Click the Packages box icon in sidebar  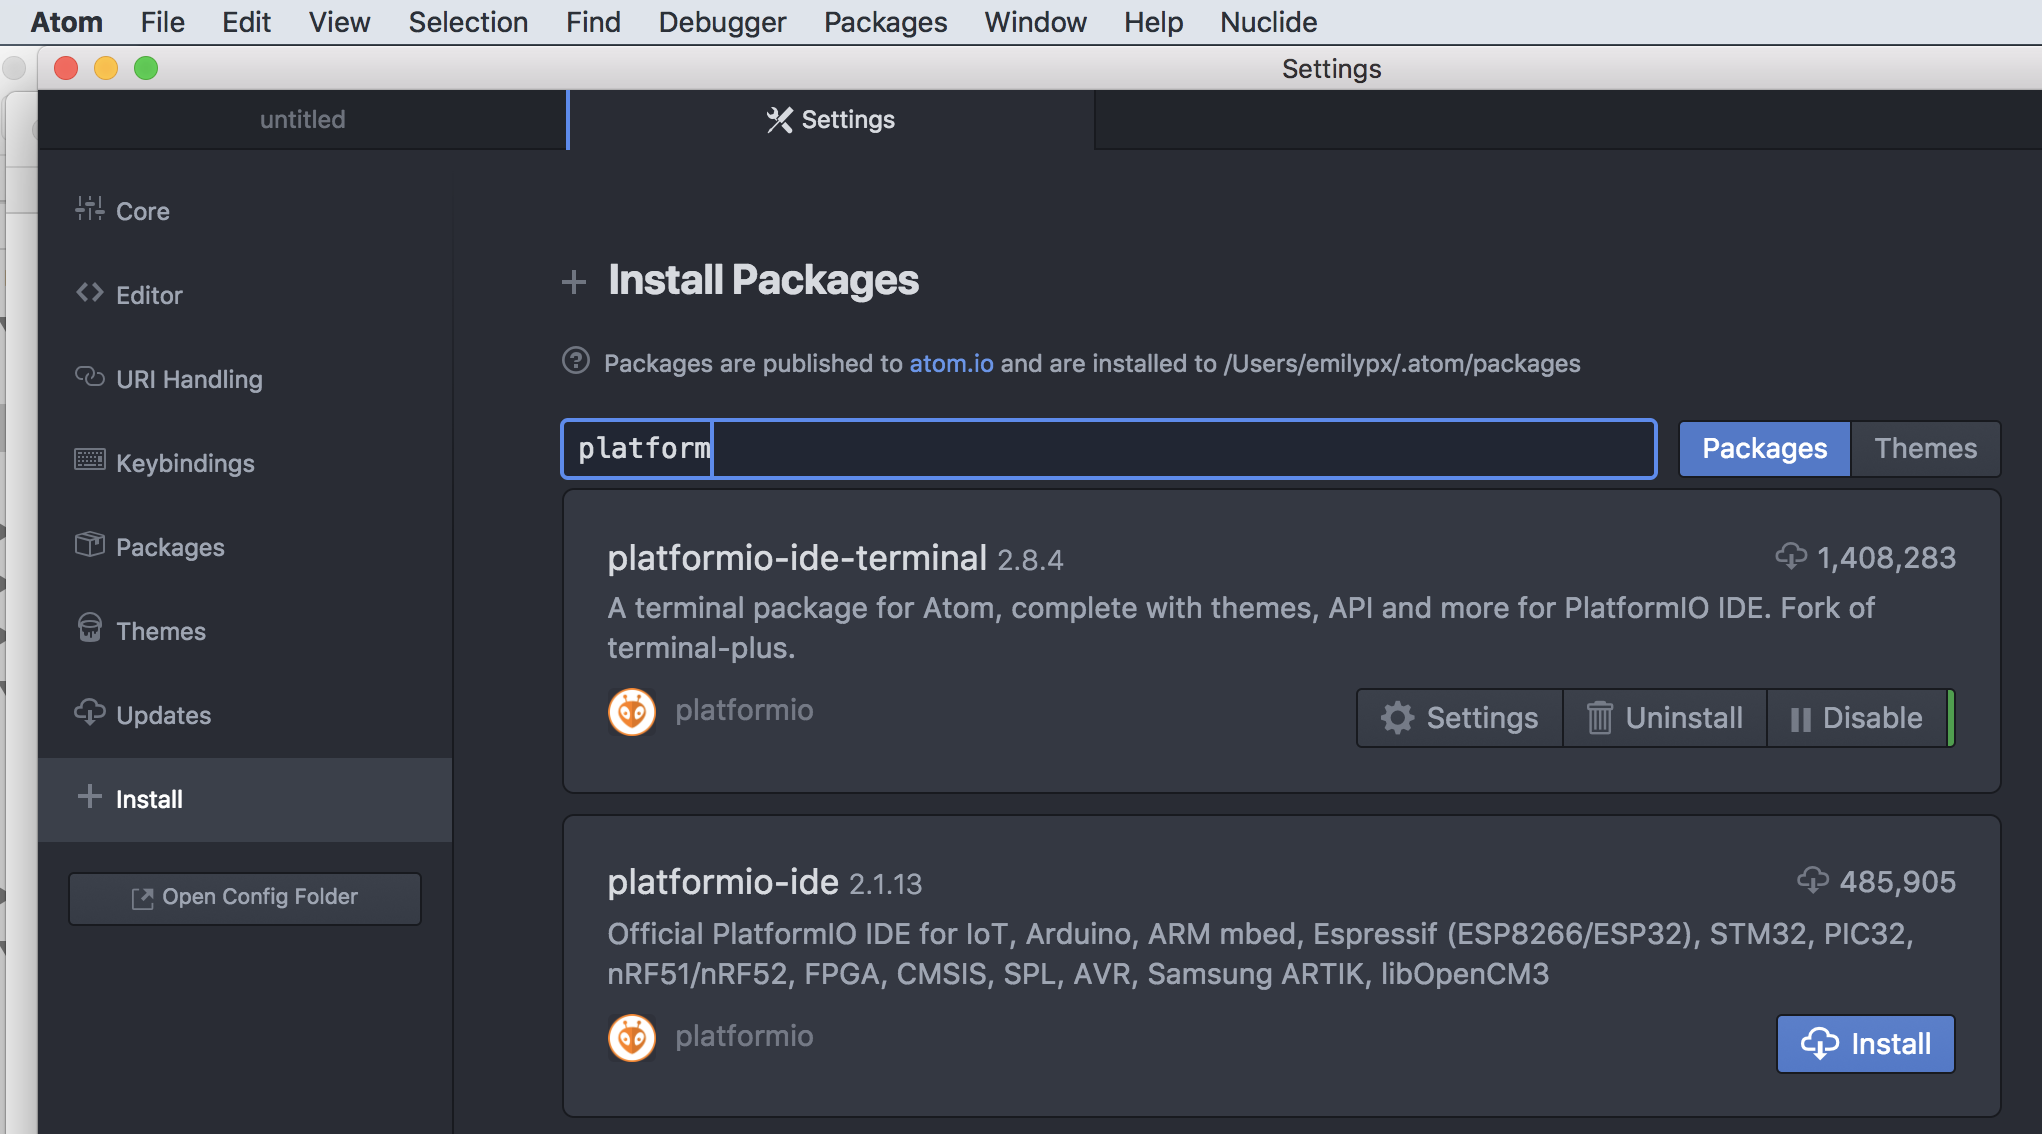point(89,544)
